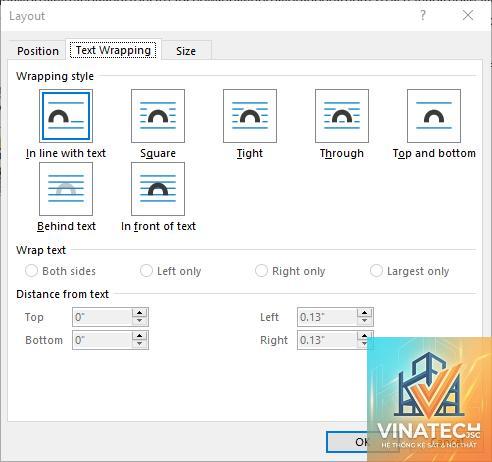Select the Through wrapping style icon
Viewport: 492px width, 462px height.
tap(342, 116)
